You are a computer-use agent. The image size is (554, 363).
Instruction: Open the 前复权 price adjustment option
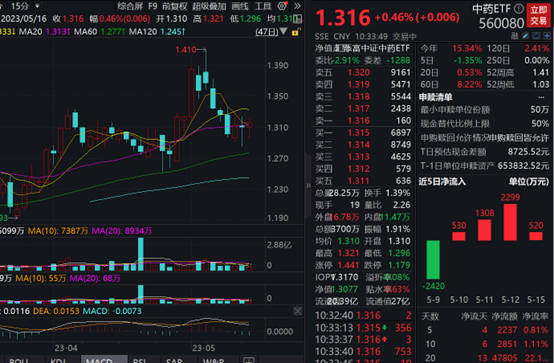[x=175, y=6]
